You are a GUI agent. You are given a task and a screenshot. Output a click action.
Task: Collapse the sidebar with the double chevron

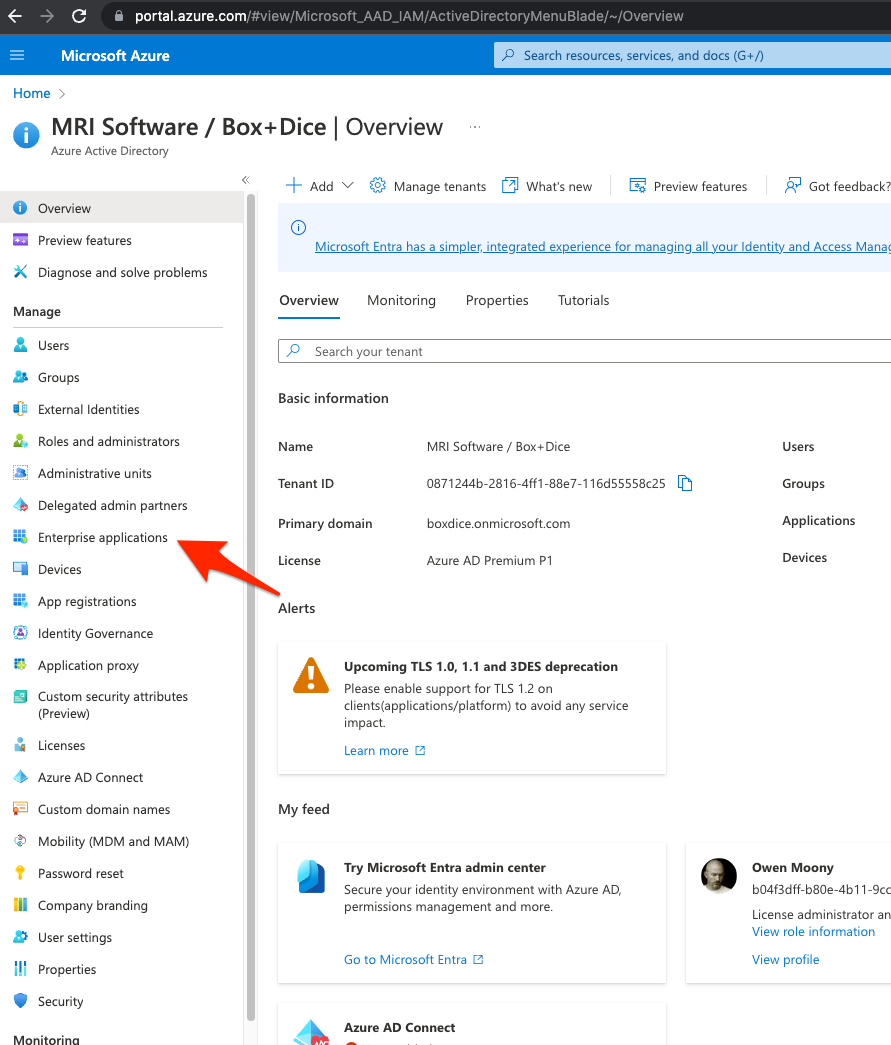pyautogui.click(x=246, y=180)
